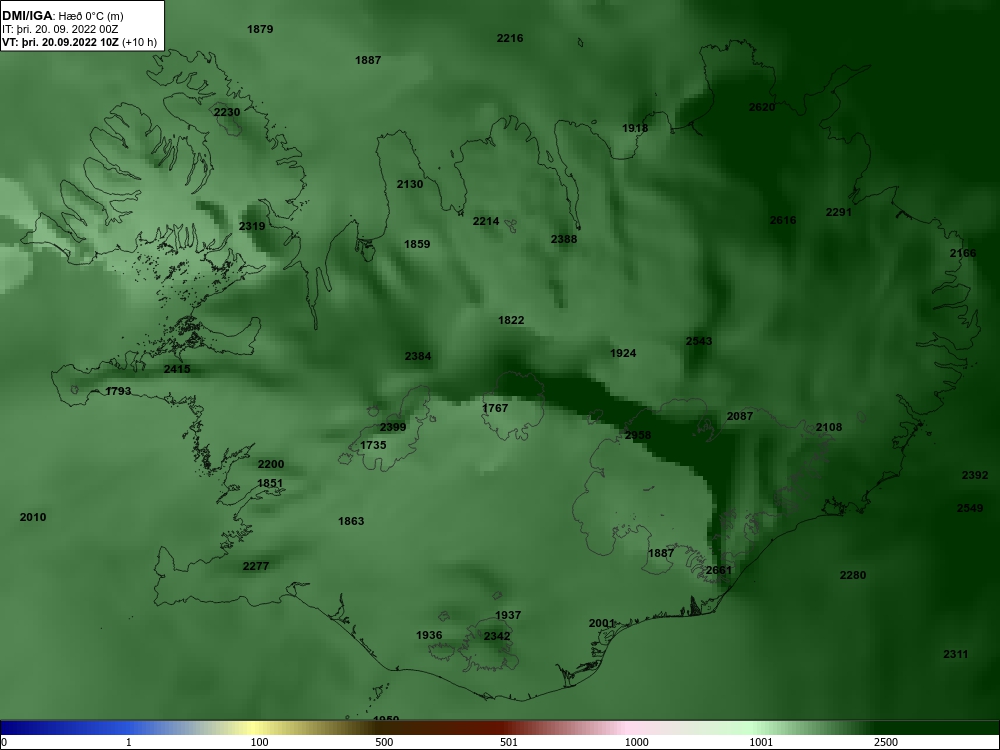Click the map value 2291
Image resolution: width=1000 pixels, height=750 pixels.
pos(838,212)
